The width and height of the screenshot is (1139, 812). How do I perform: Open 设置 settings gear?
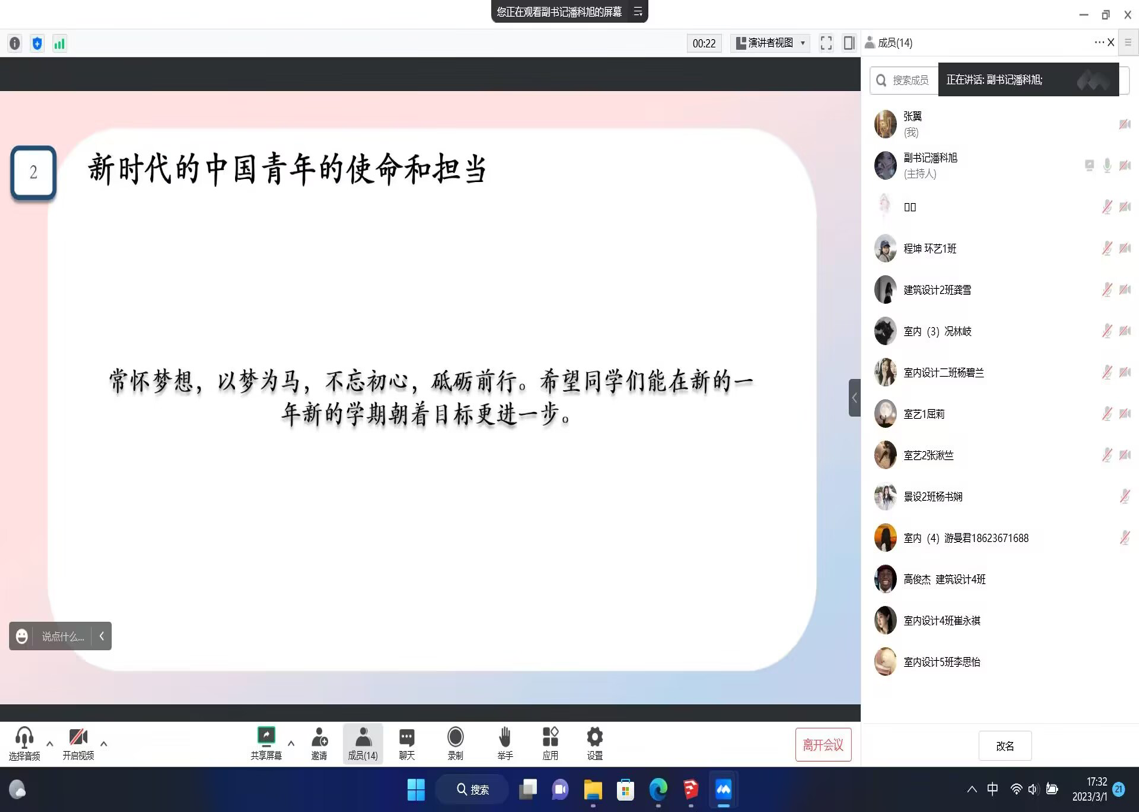pyautogui.click(x=595, y=743)
